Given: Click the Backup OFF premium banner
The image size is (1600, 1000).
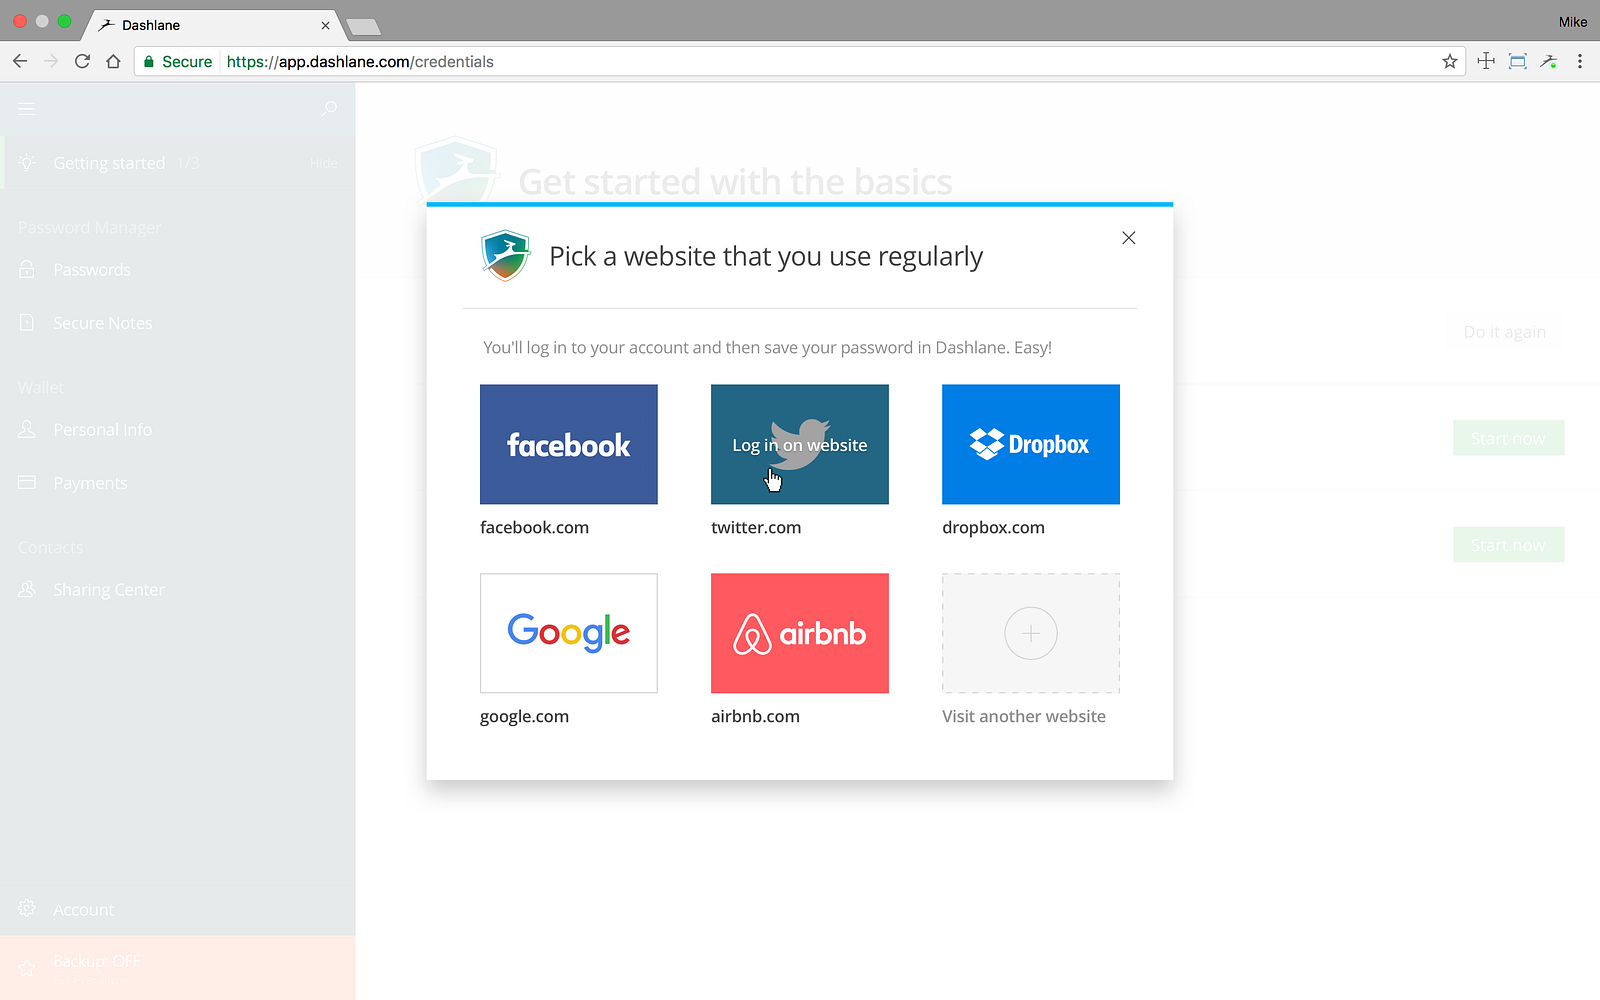Looking at the screenshot, I should 177,968.
